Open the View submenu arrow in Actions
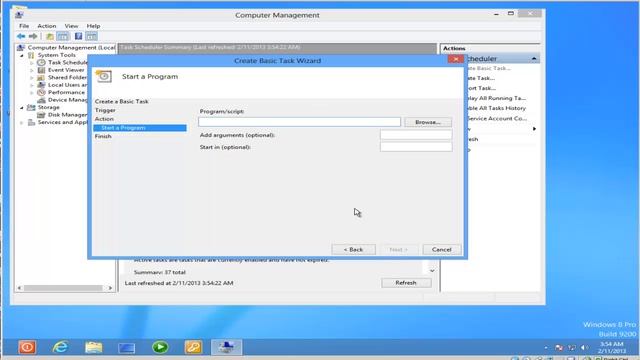The image size is (640, 360). tap(534, 129)
